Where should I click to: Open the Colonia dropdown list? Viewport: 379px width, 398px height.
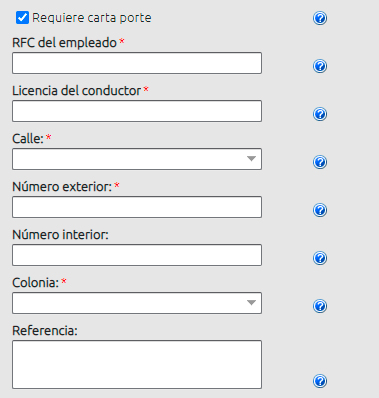pyautogui.click(x=137, y=303)
